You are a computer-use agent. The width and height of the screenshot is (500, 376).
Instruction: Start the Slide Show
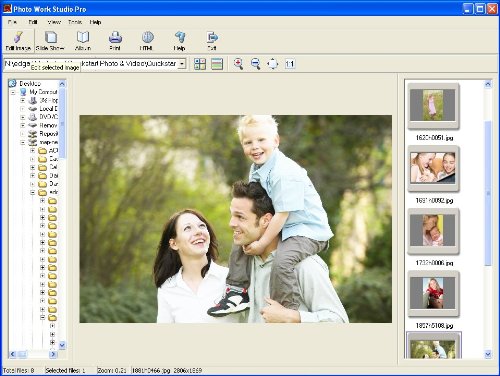click(x=50, y=41)
